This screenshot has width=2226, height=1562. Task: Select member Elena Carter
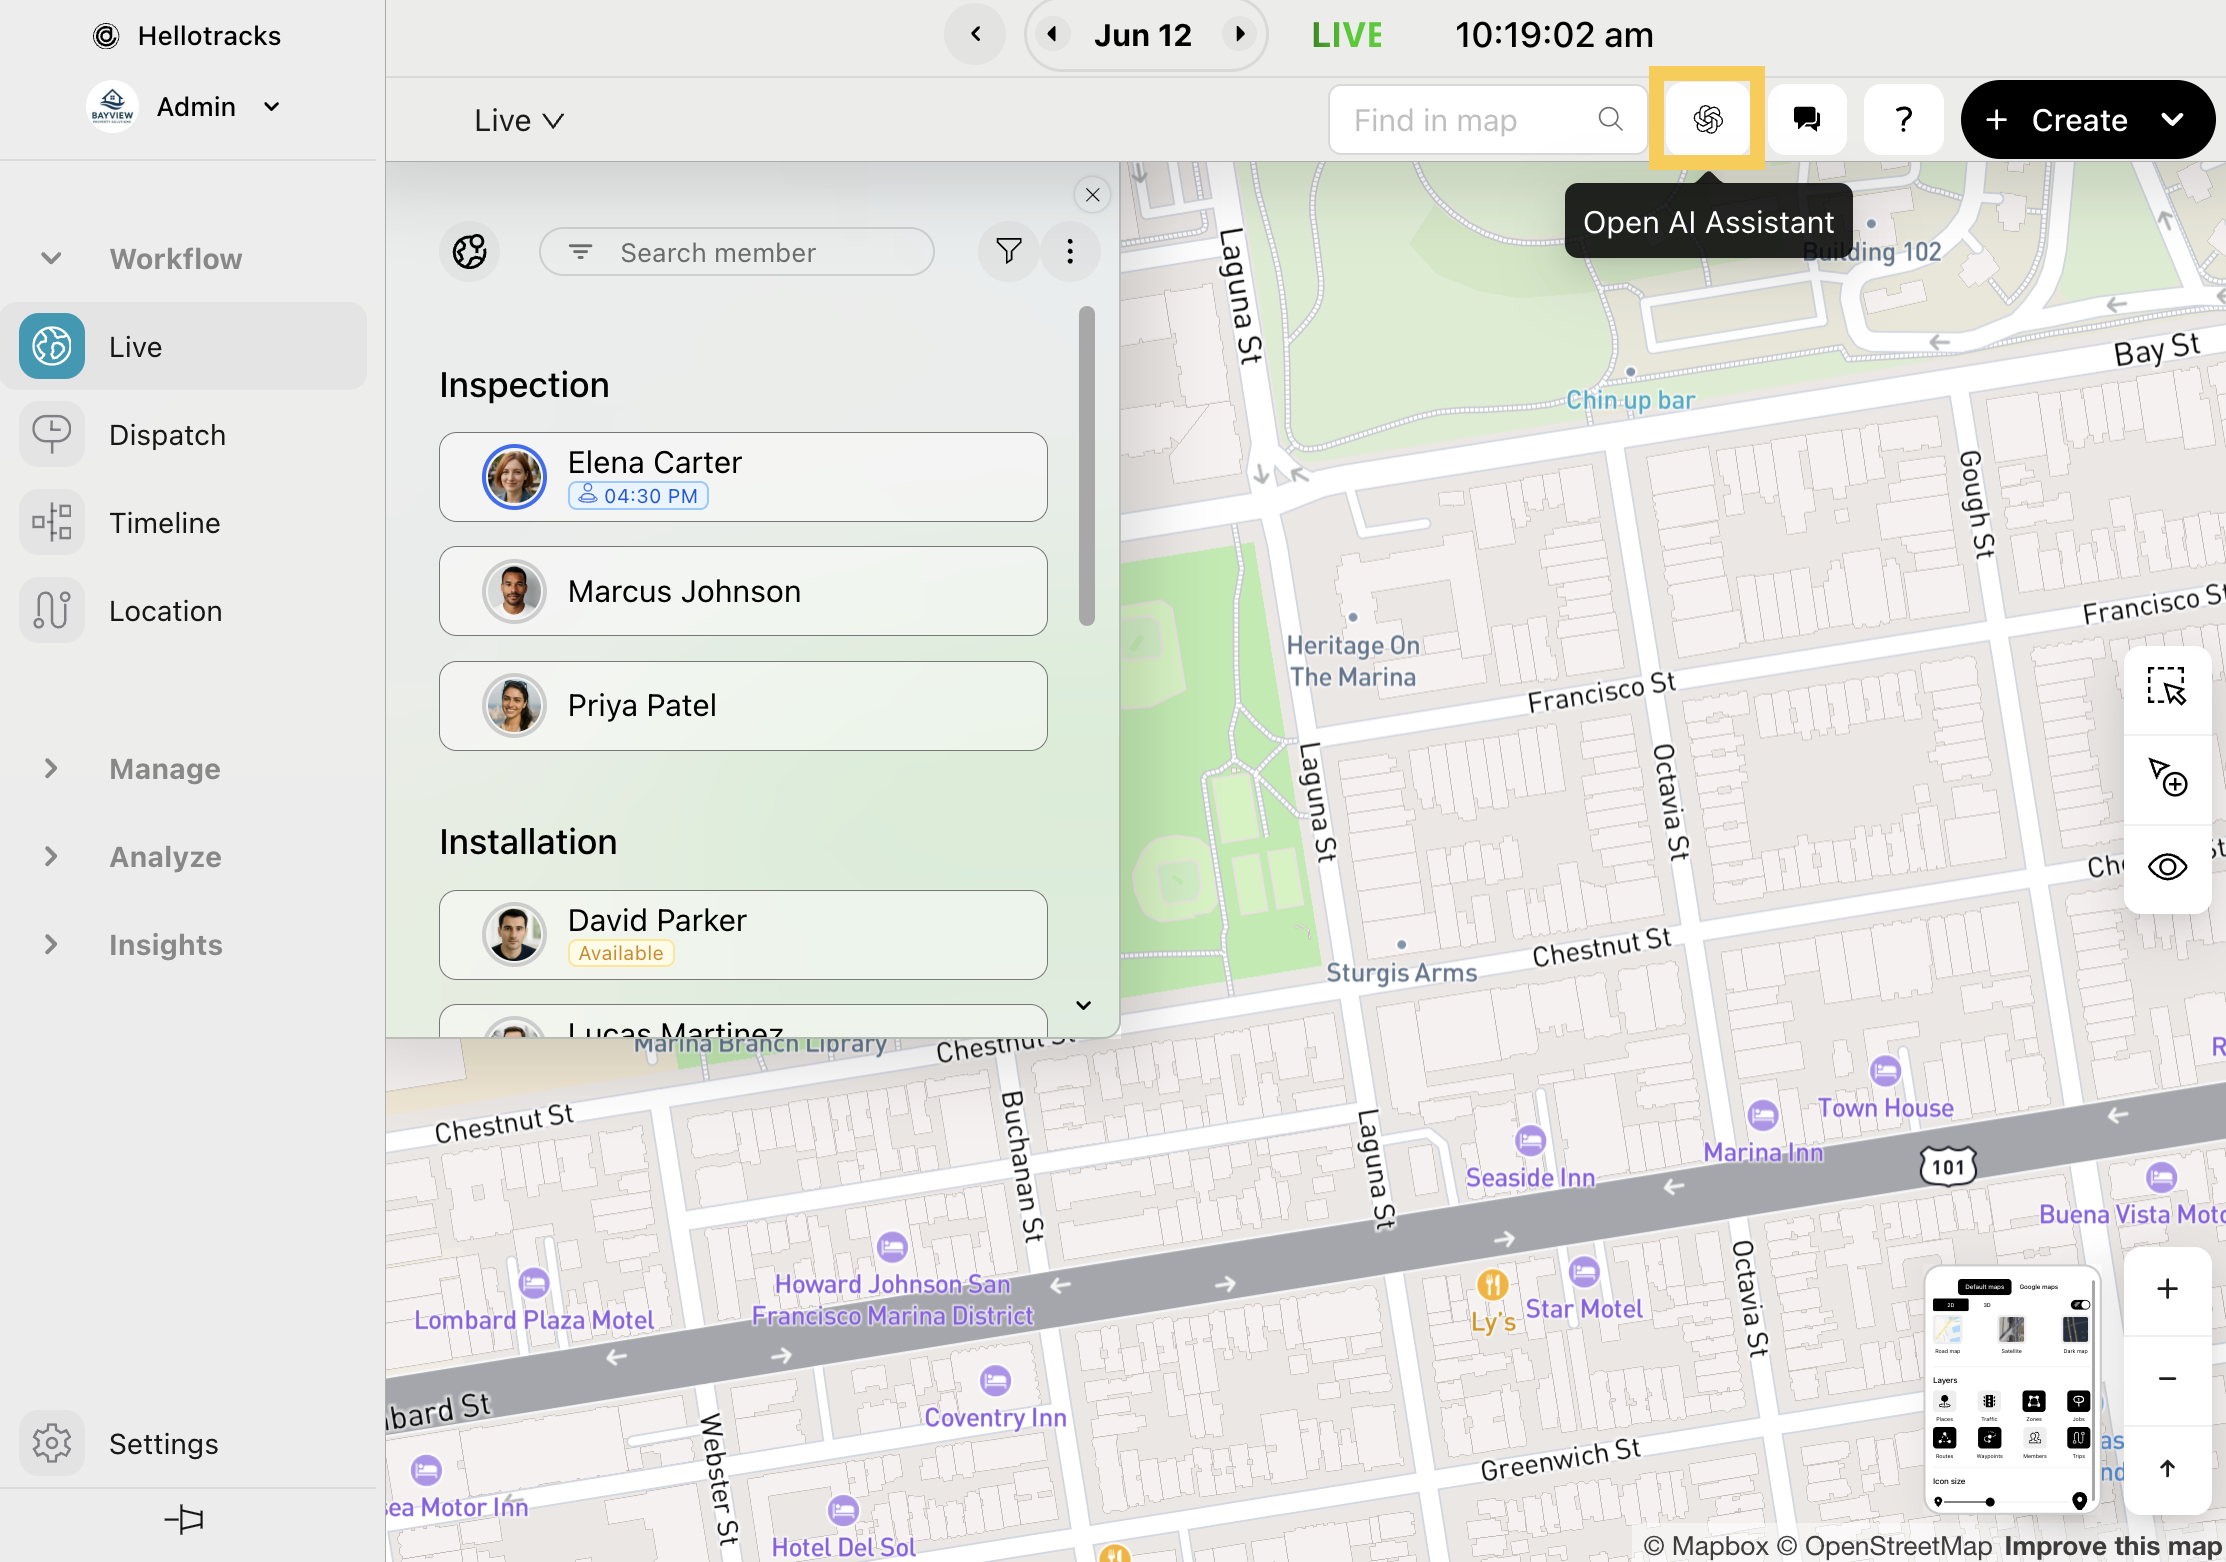tap(743, 477)
